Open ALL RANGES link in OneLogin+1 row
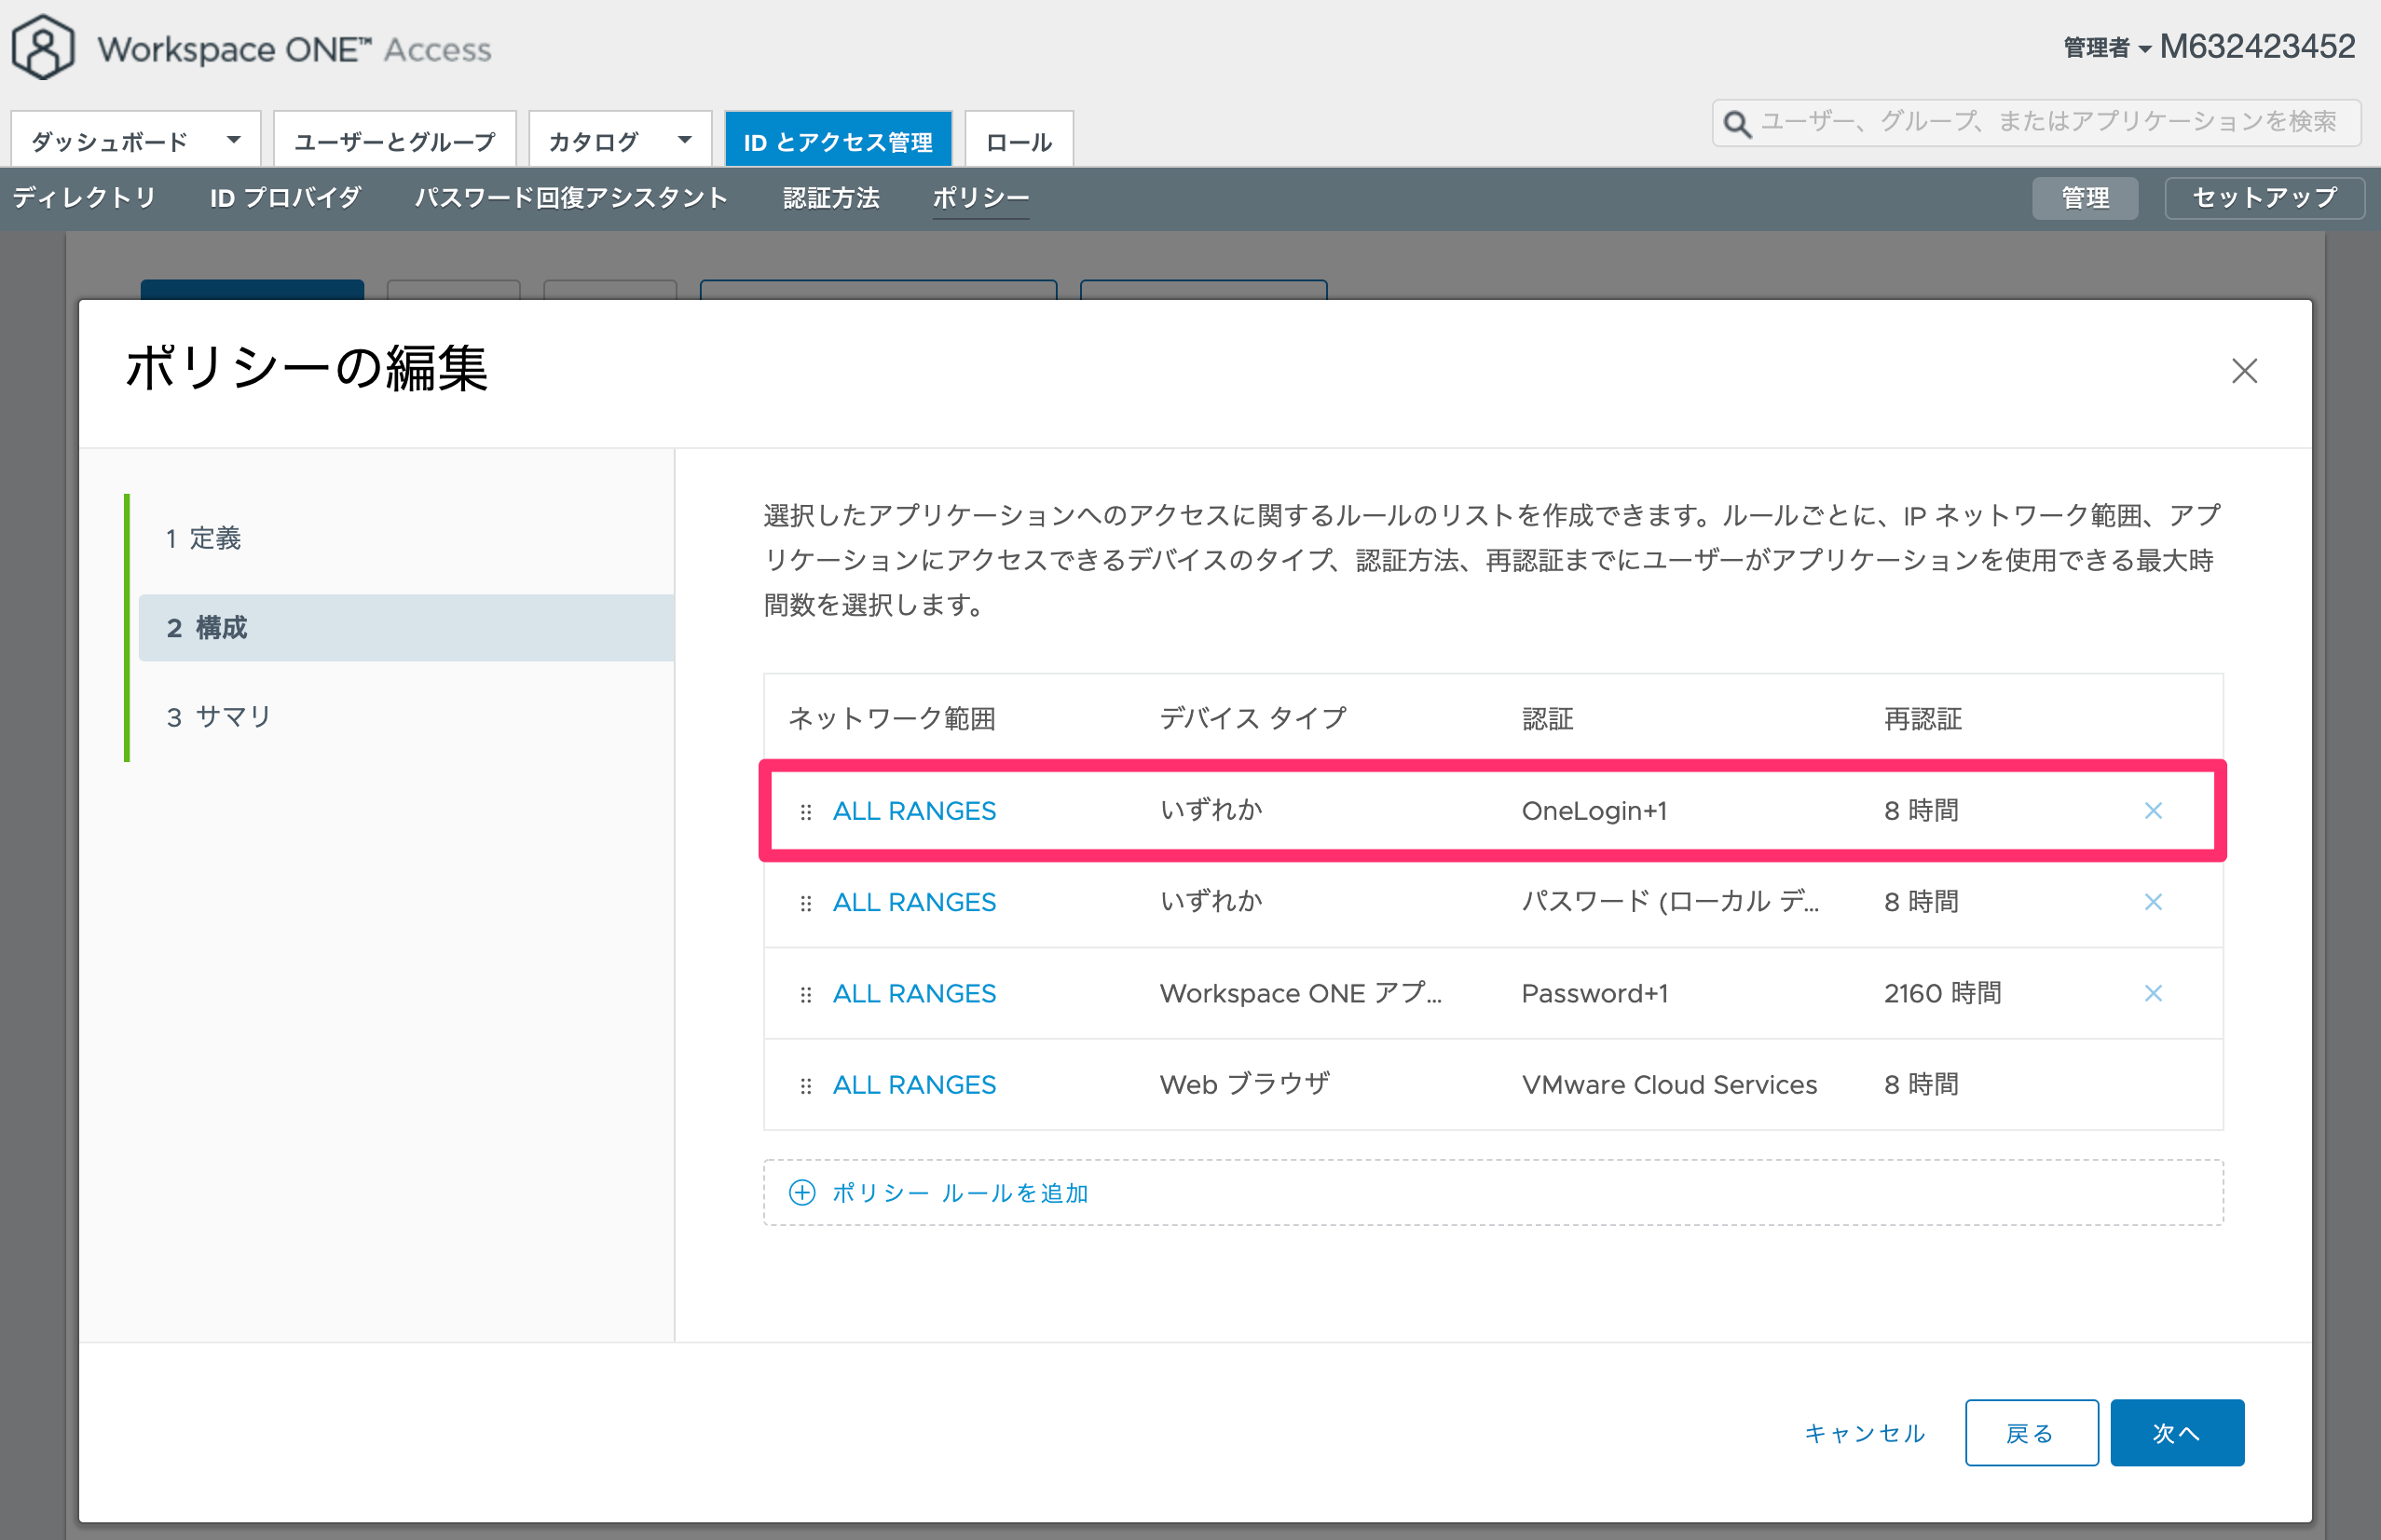 coord(914,811)
